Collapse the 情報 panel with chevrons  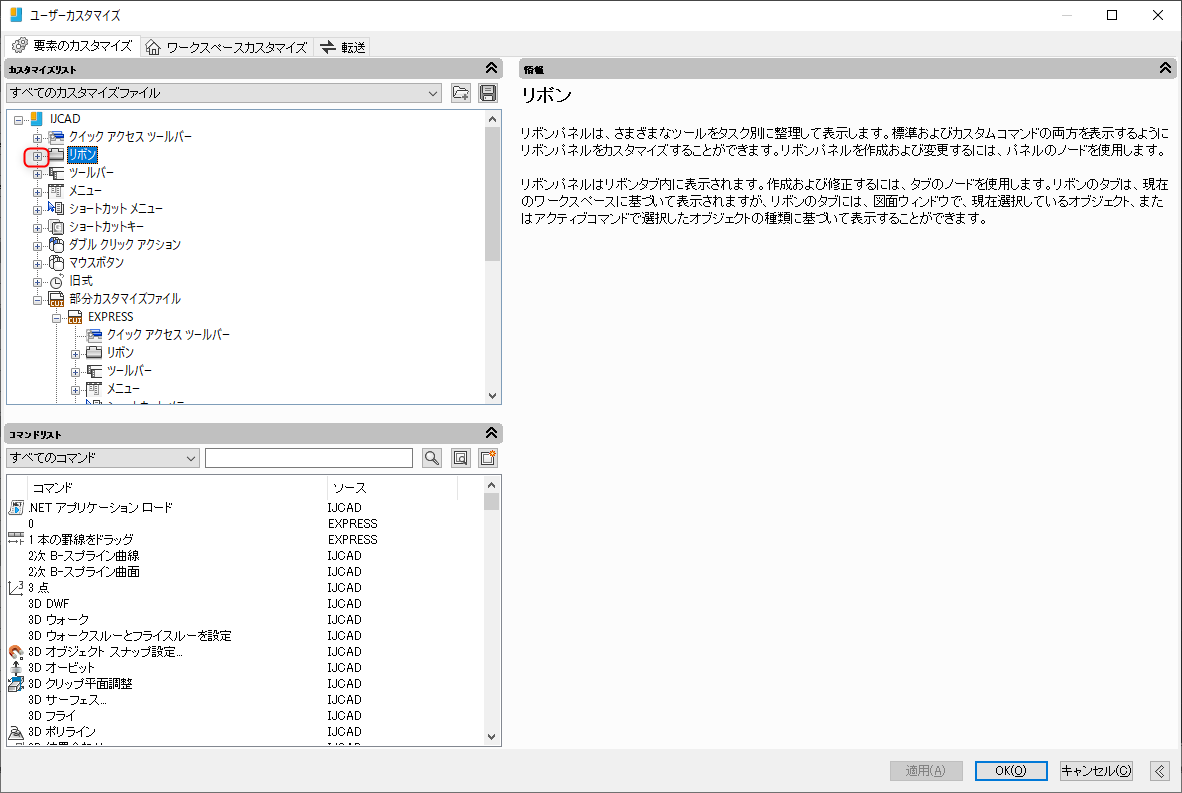click(1165, 69)
